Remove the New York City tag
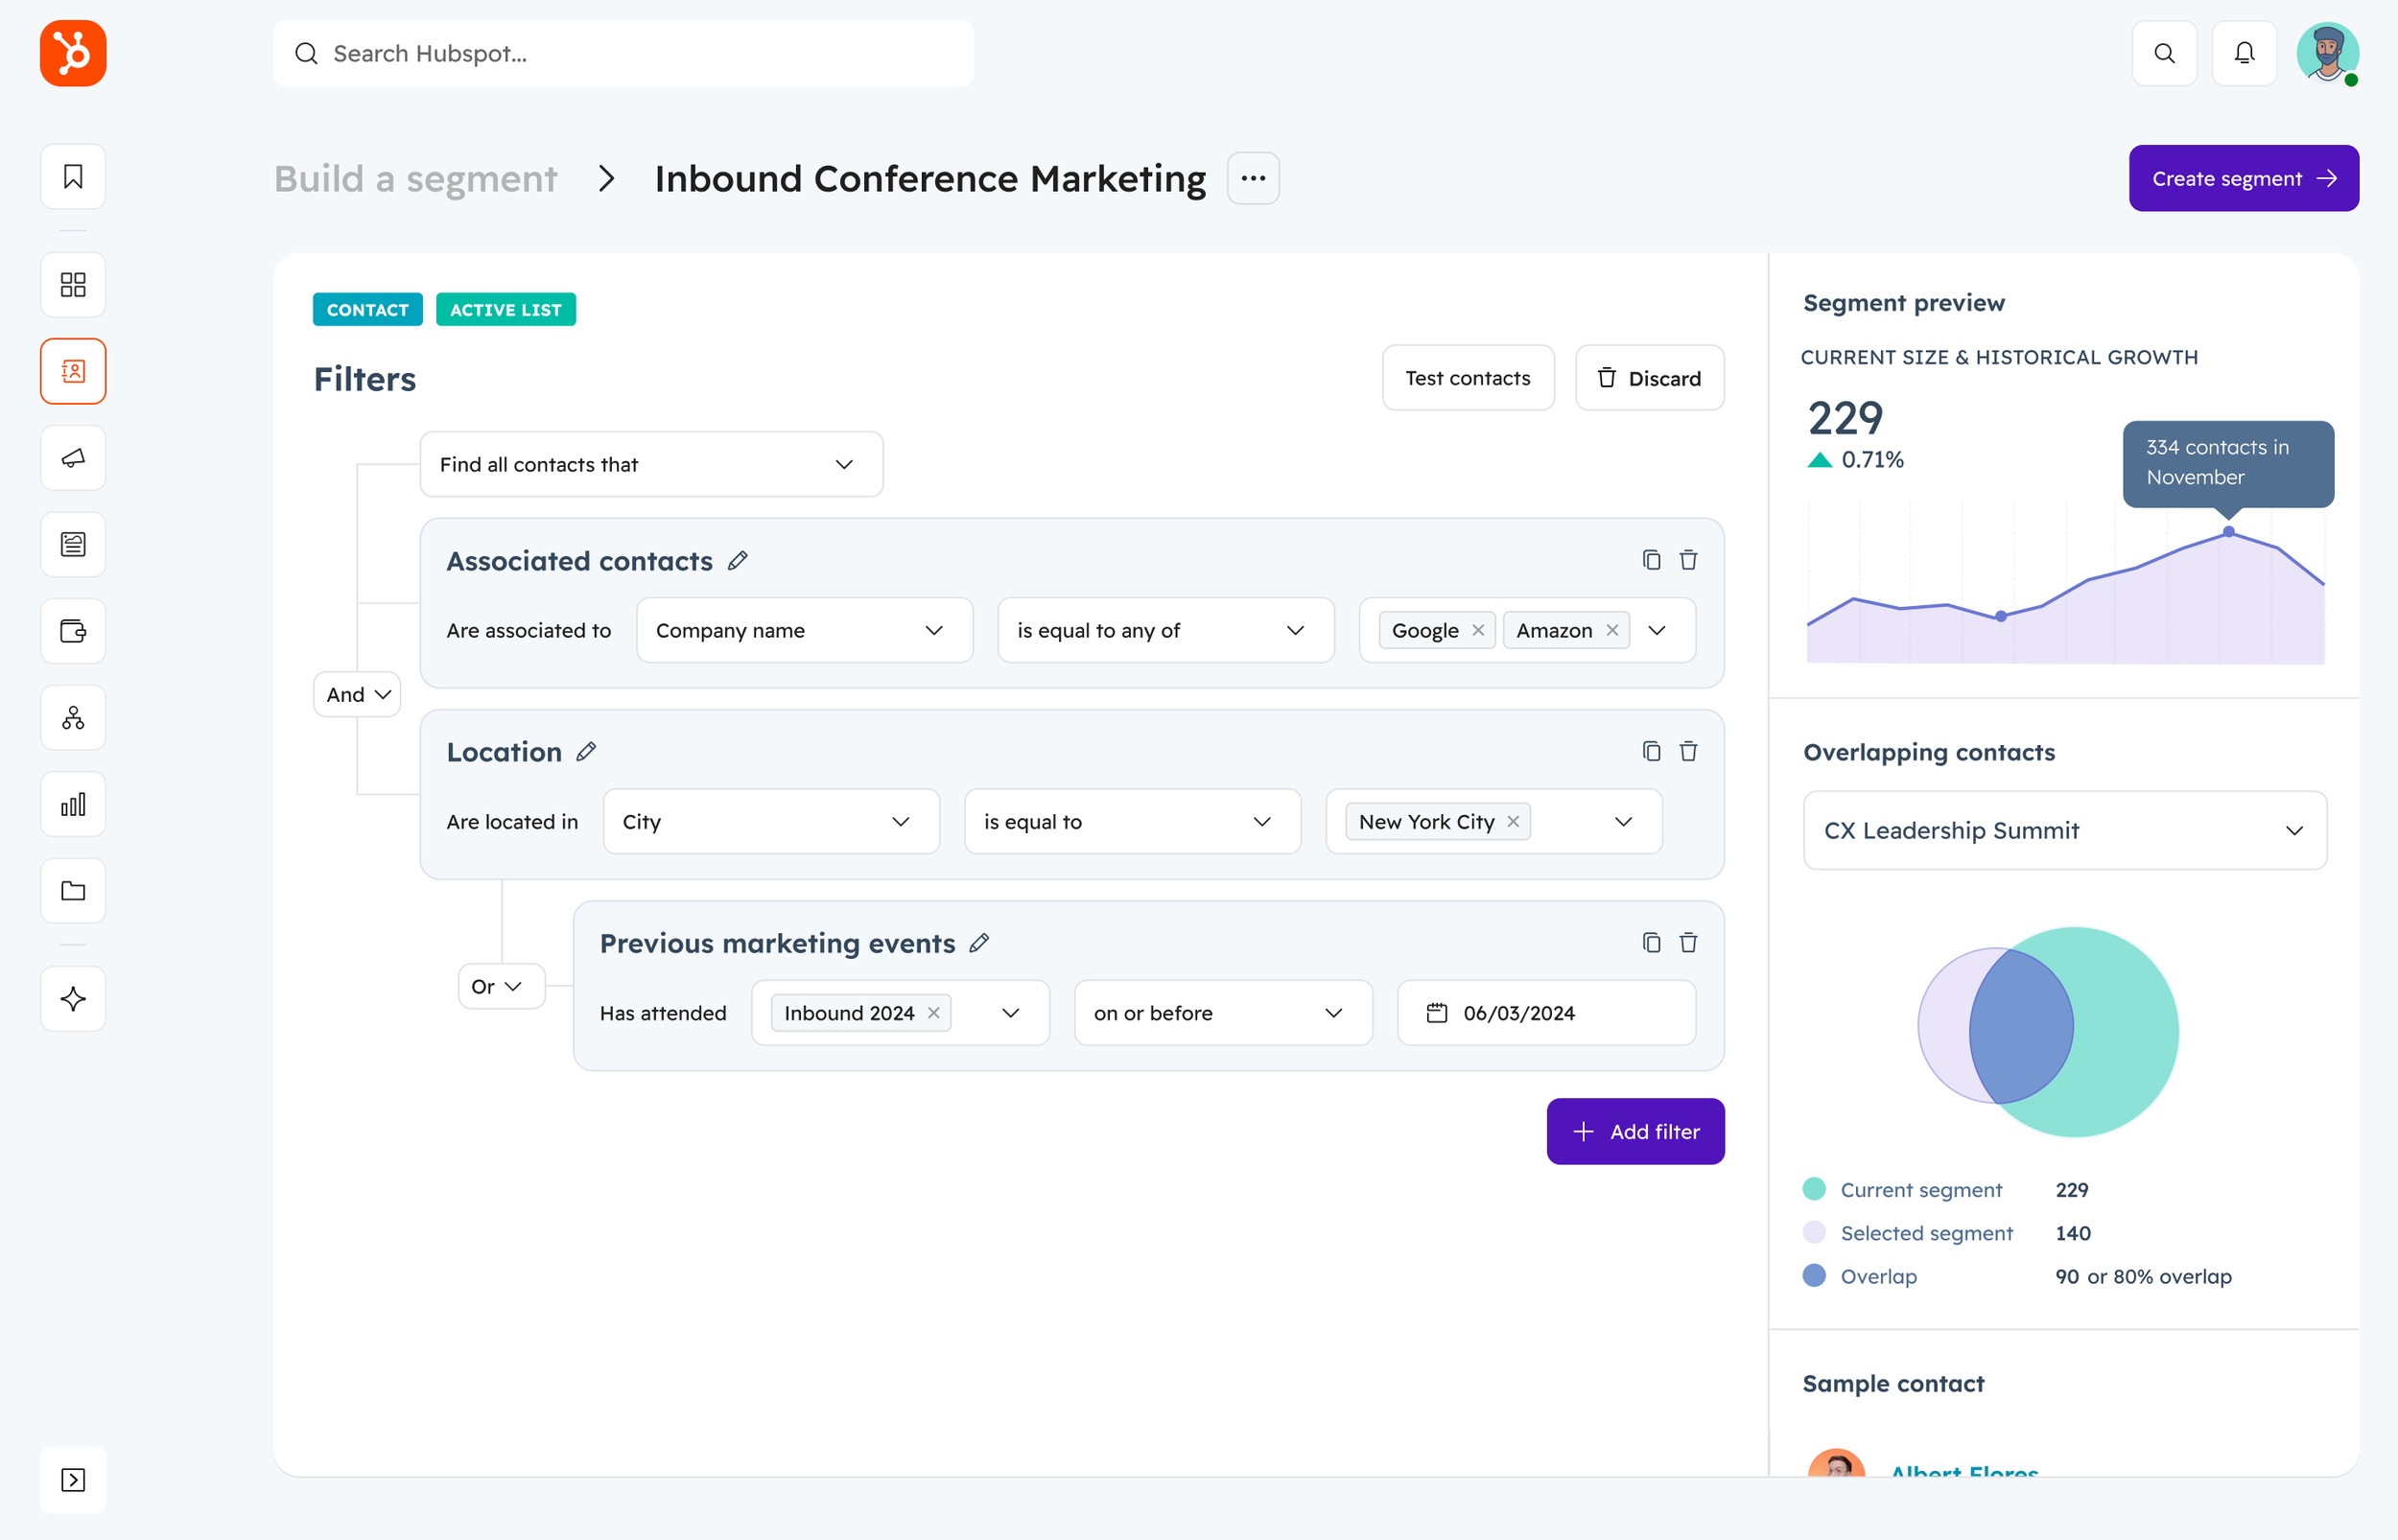The width and height of the screenshot is (2398, 1540). 1513,821
